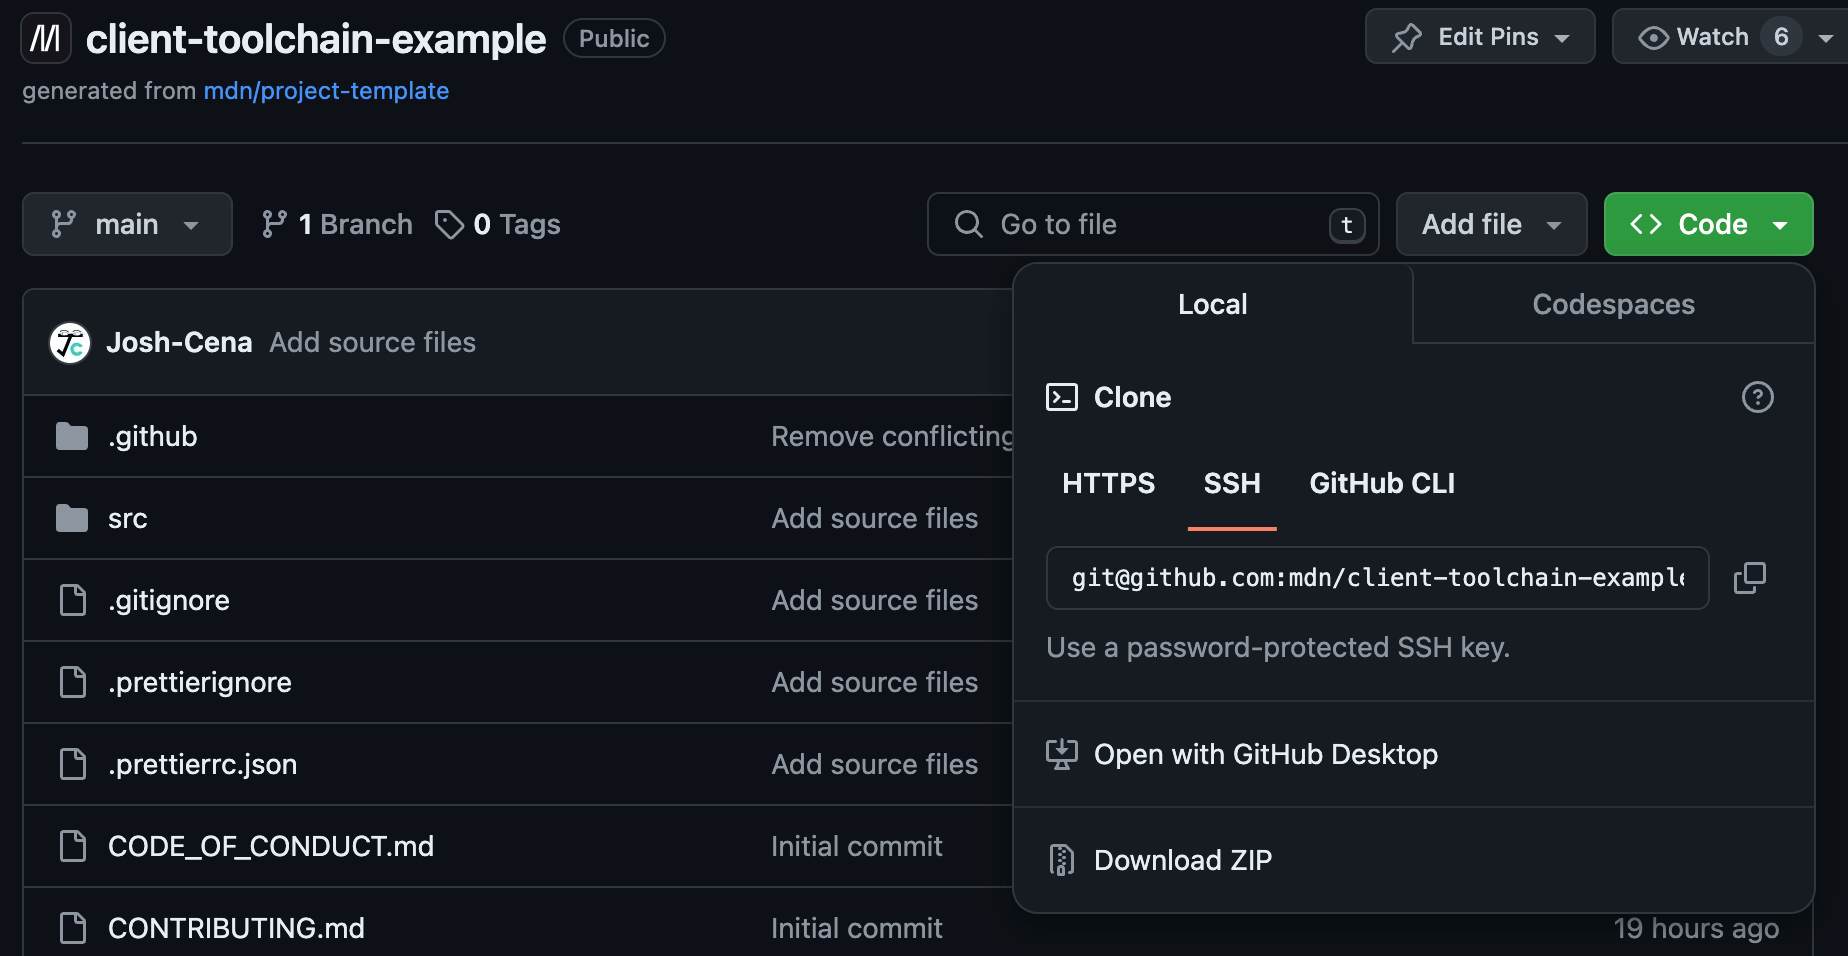Image resolution: width=1848 pixels, height=956 pixels.
Task: Open the main branch dropdown
Action: [x=127, y=224]
